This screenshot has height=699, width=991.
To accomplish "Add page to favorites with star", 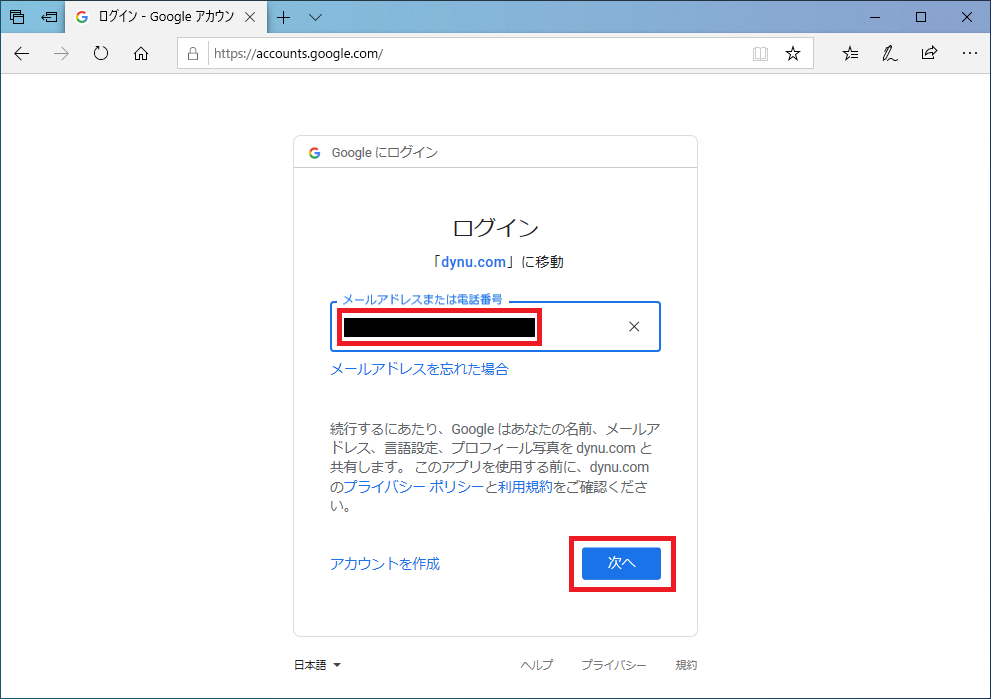I will coord(793,54).
